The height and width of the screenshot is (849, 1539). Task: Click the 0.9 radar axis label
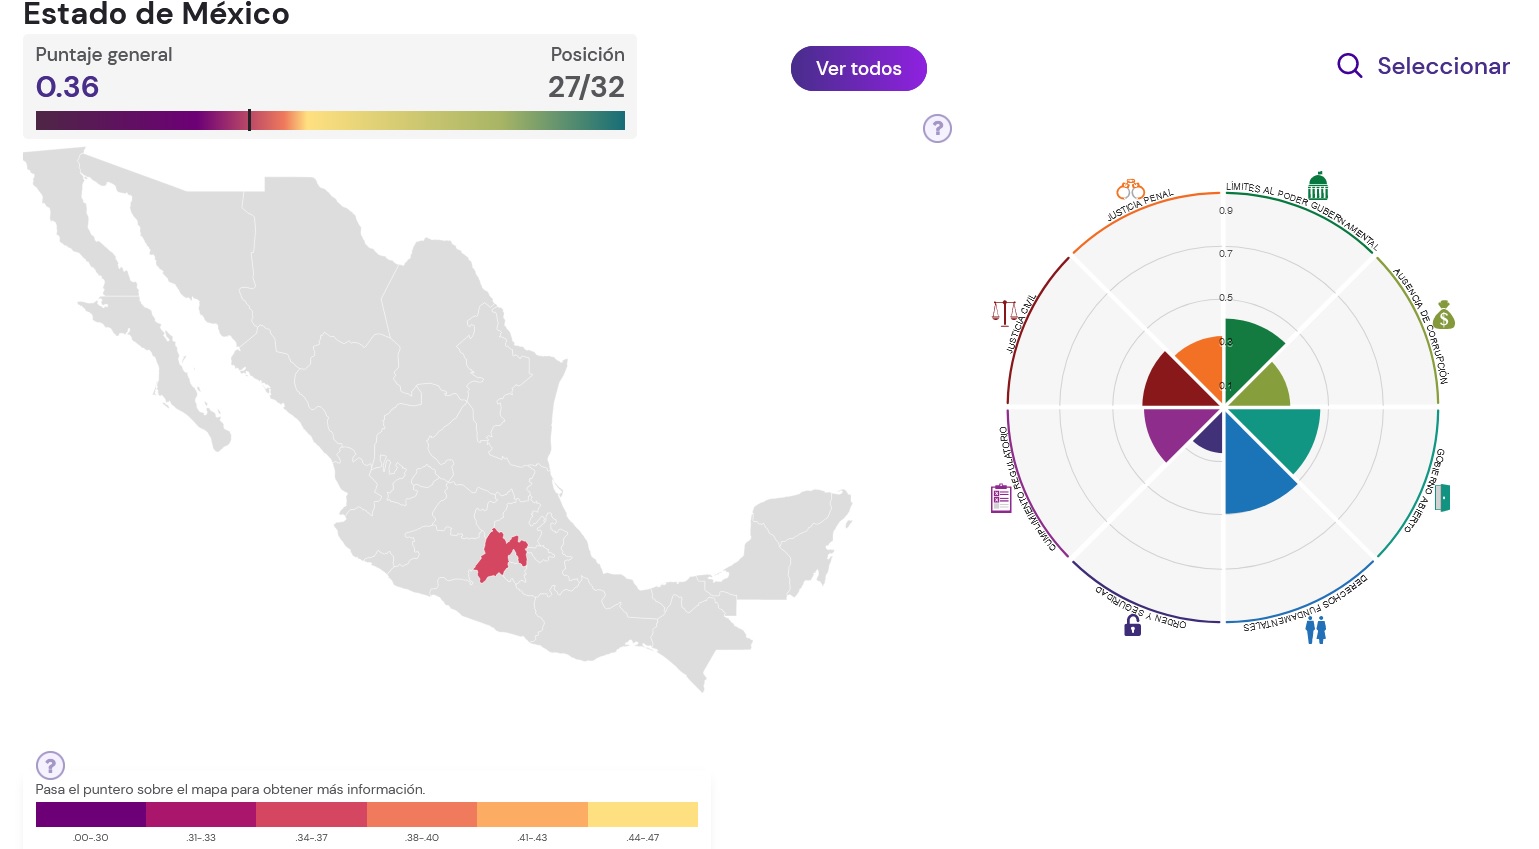click(1226, 211)
